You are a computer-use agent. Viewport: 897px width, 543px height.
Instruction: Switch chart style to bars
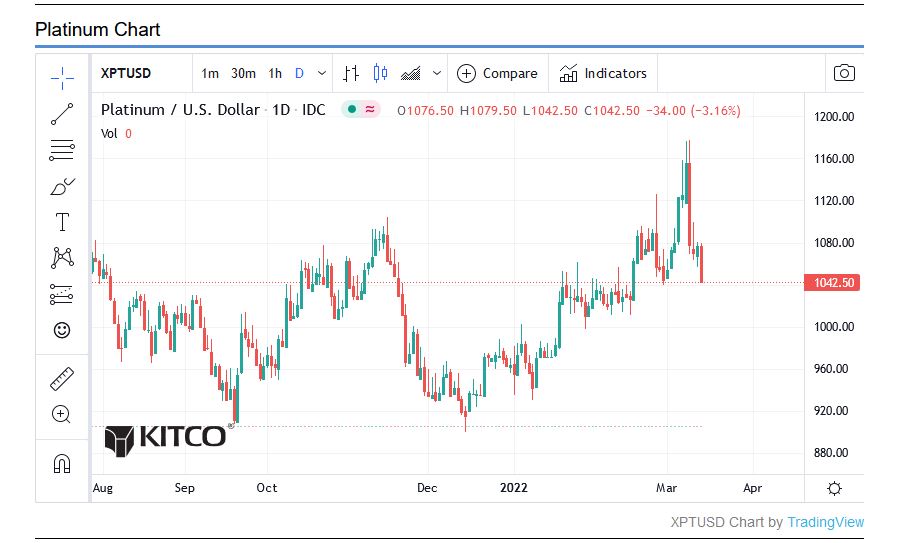[351, 73]
